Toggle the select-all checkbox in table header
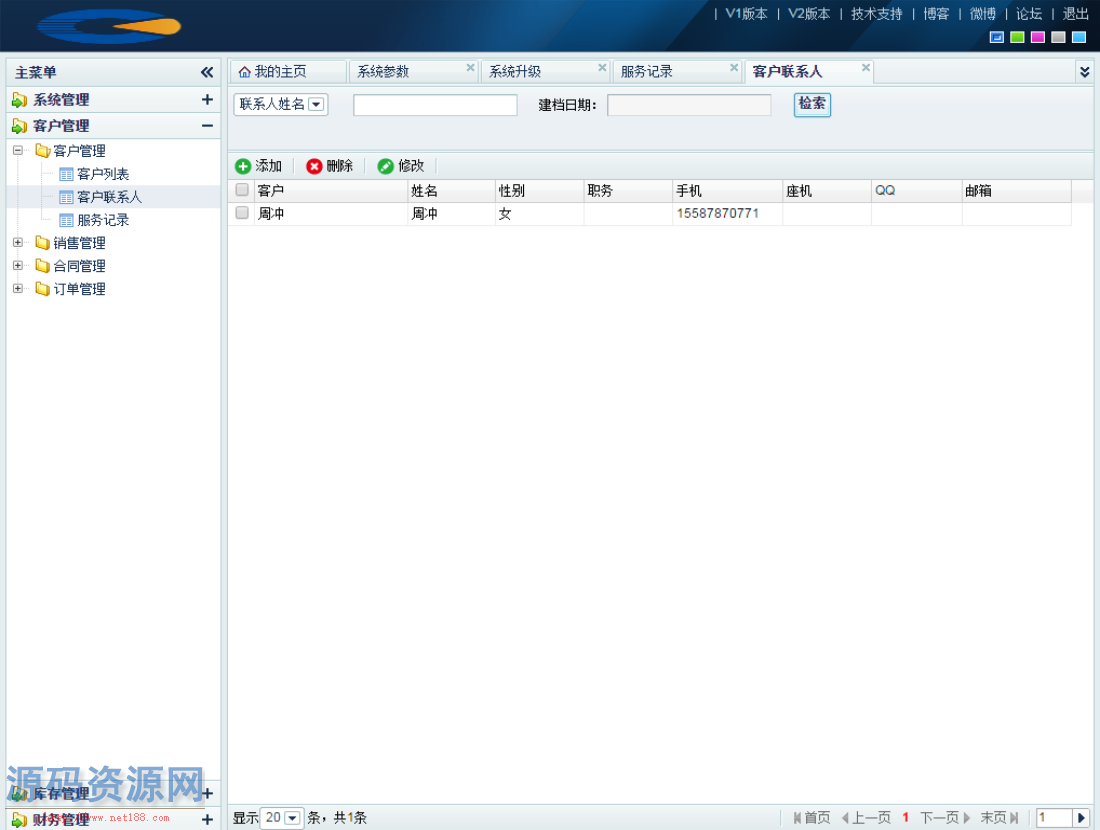 click(240, 190)
